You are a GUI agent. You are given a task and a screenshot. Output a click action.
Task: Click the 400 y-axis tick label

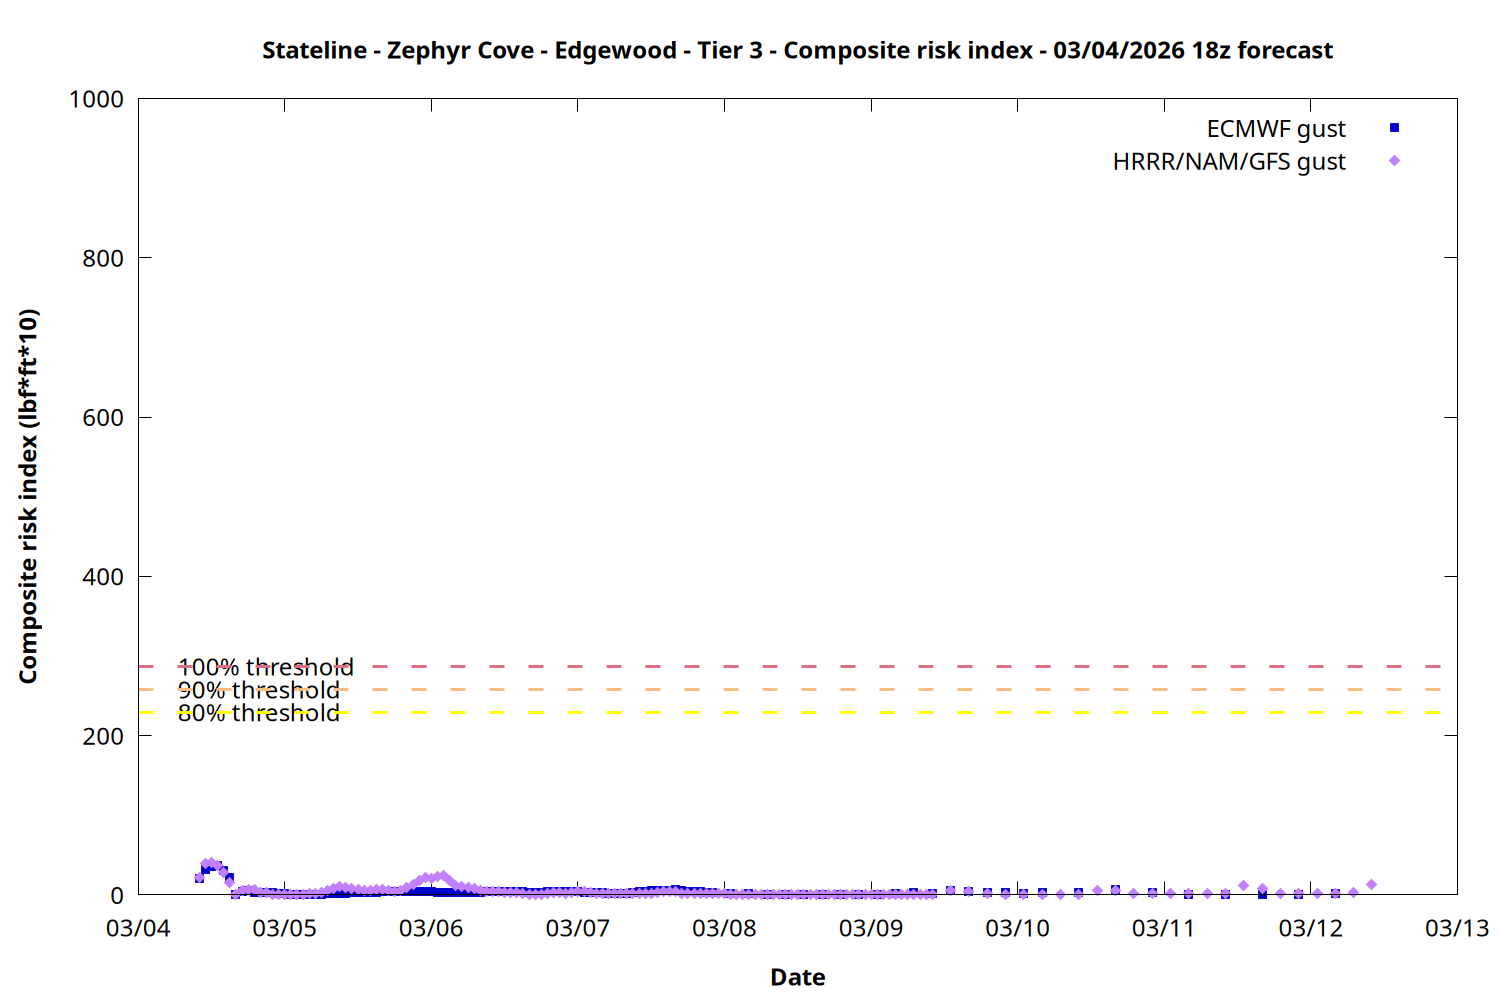coord(103,577)
